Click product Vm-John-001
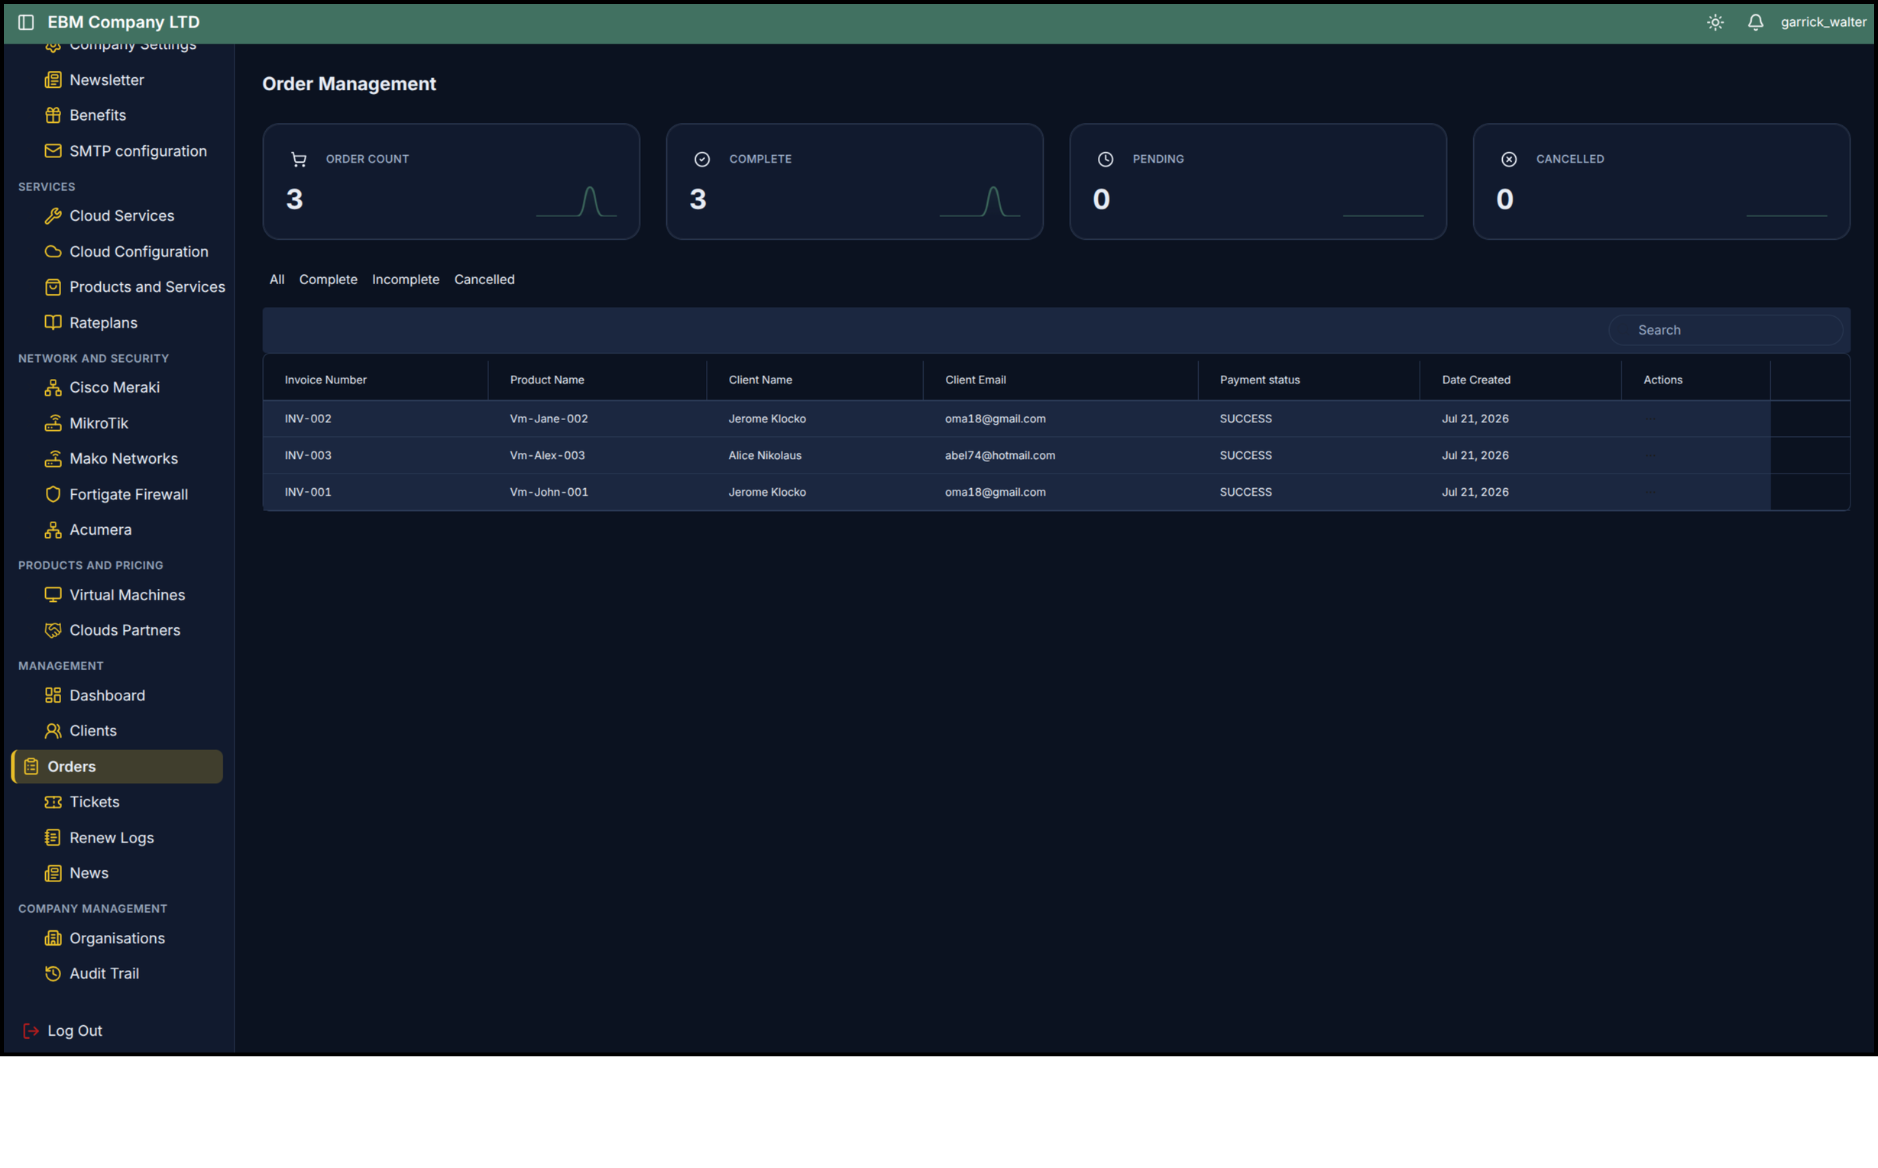The height and width of the screenshot is (1168, 1878). click(549, 492)
